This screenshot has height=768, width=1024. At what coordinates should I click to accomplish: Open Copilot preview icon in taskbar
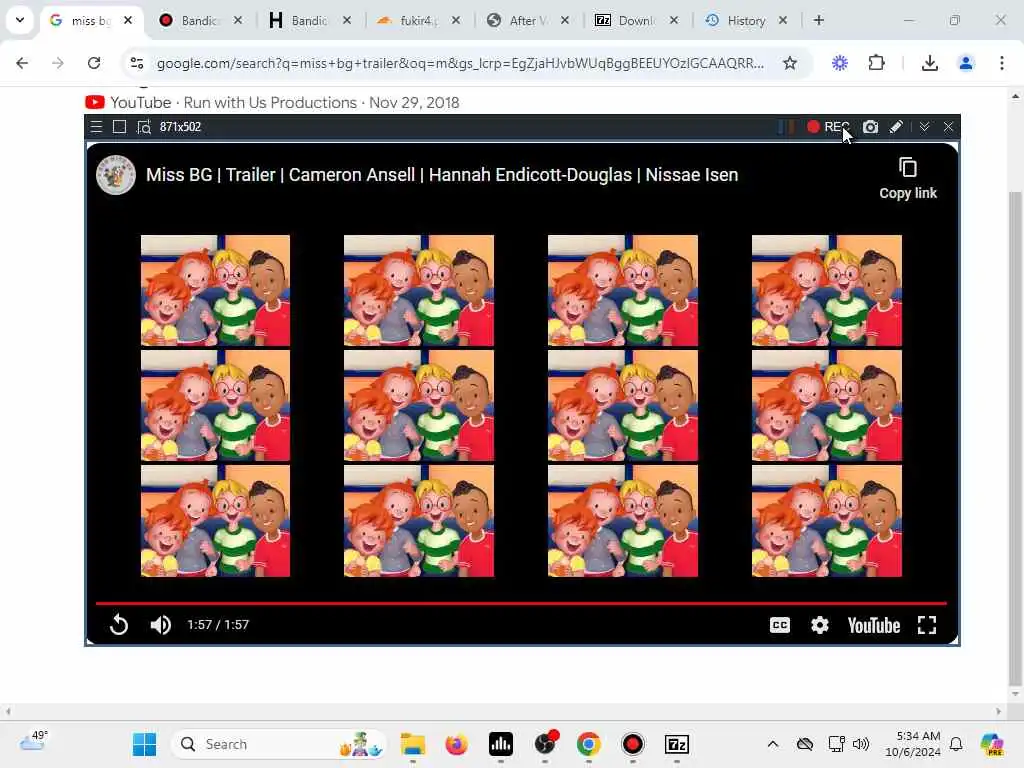pyautogui.click(x=991, y=744)
